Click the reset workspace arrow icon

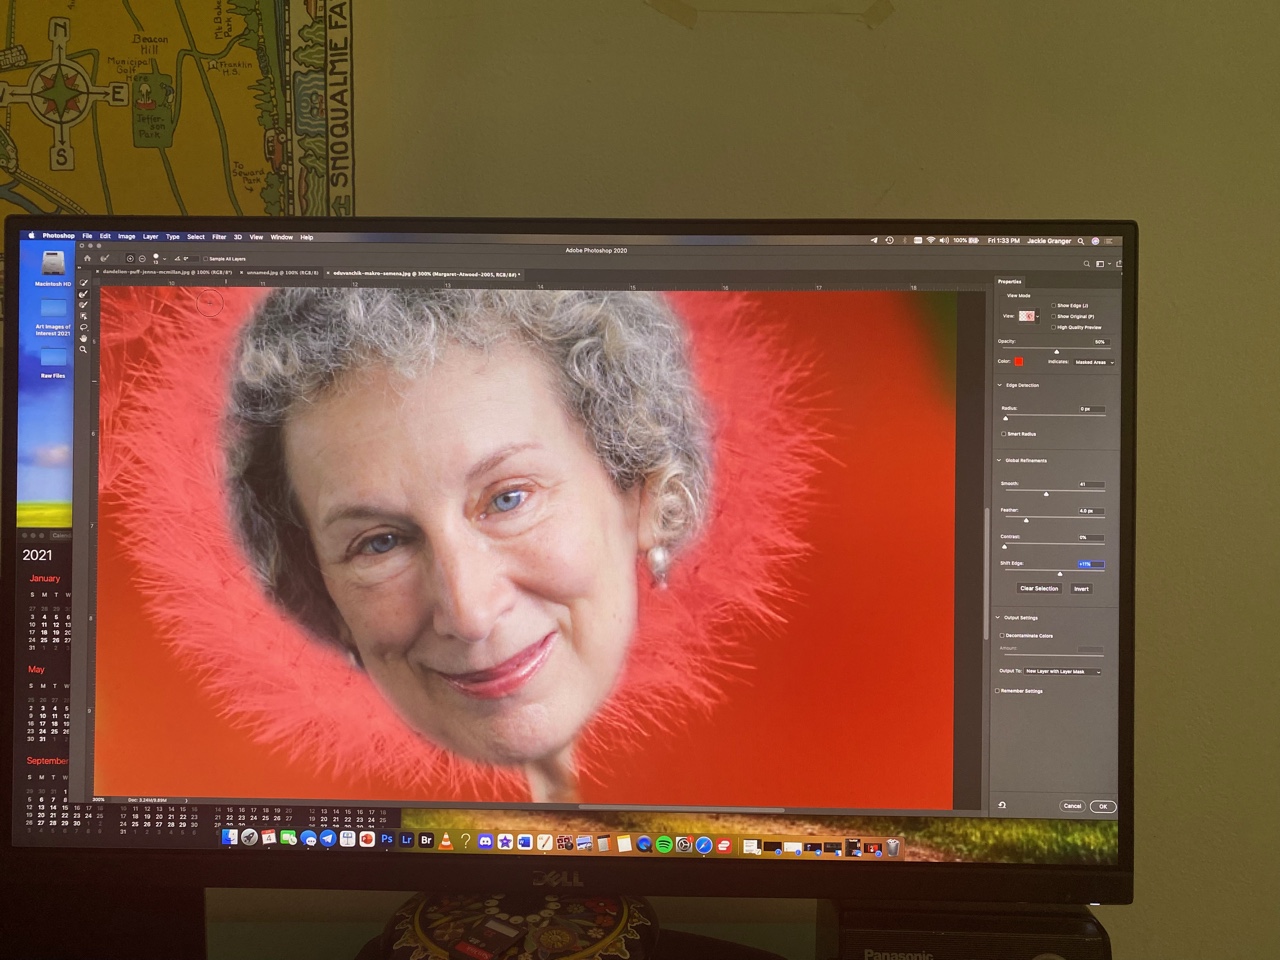tap(1002, 805)
